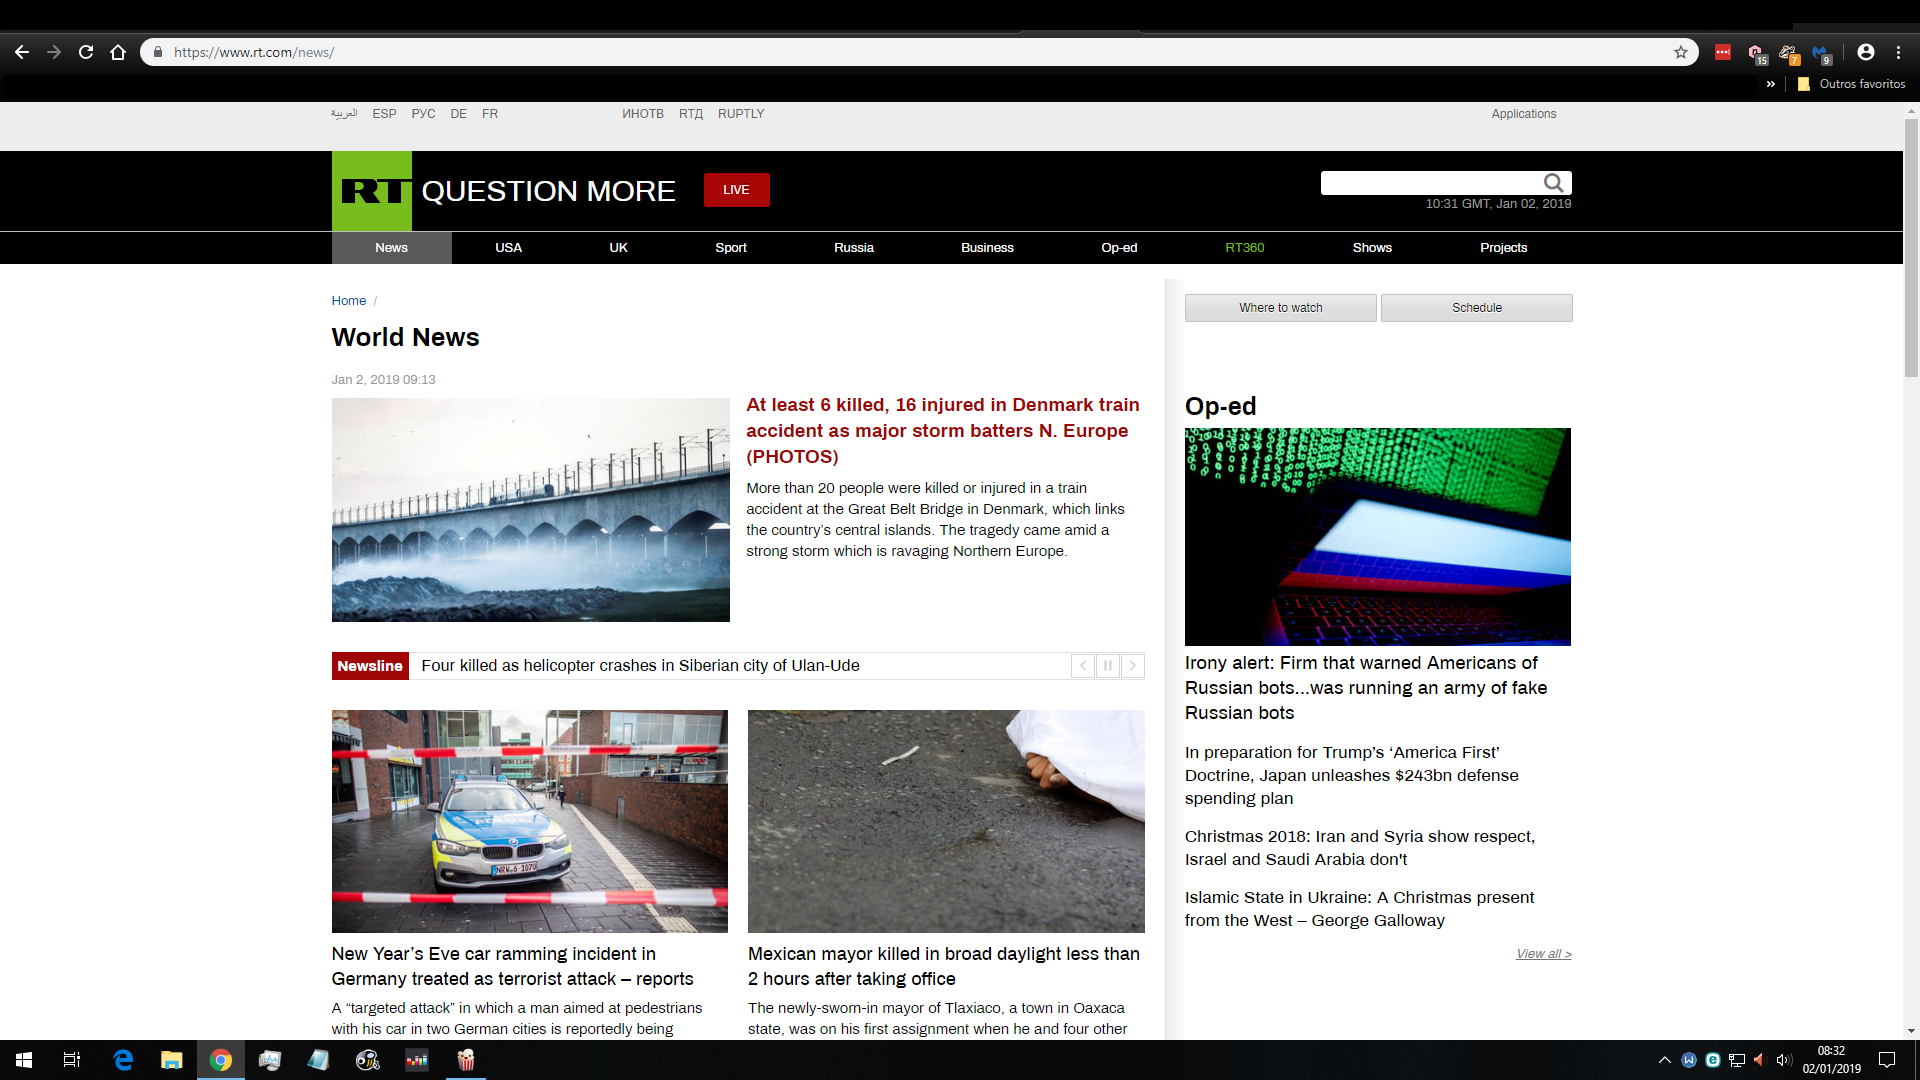1920x1080 pixels.
Task: Click the search magnifier icon on RT
Action: click(1553, 183)
